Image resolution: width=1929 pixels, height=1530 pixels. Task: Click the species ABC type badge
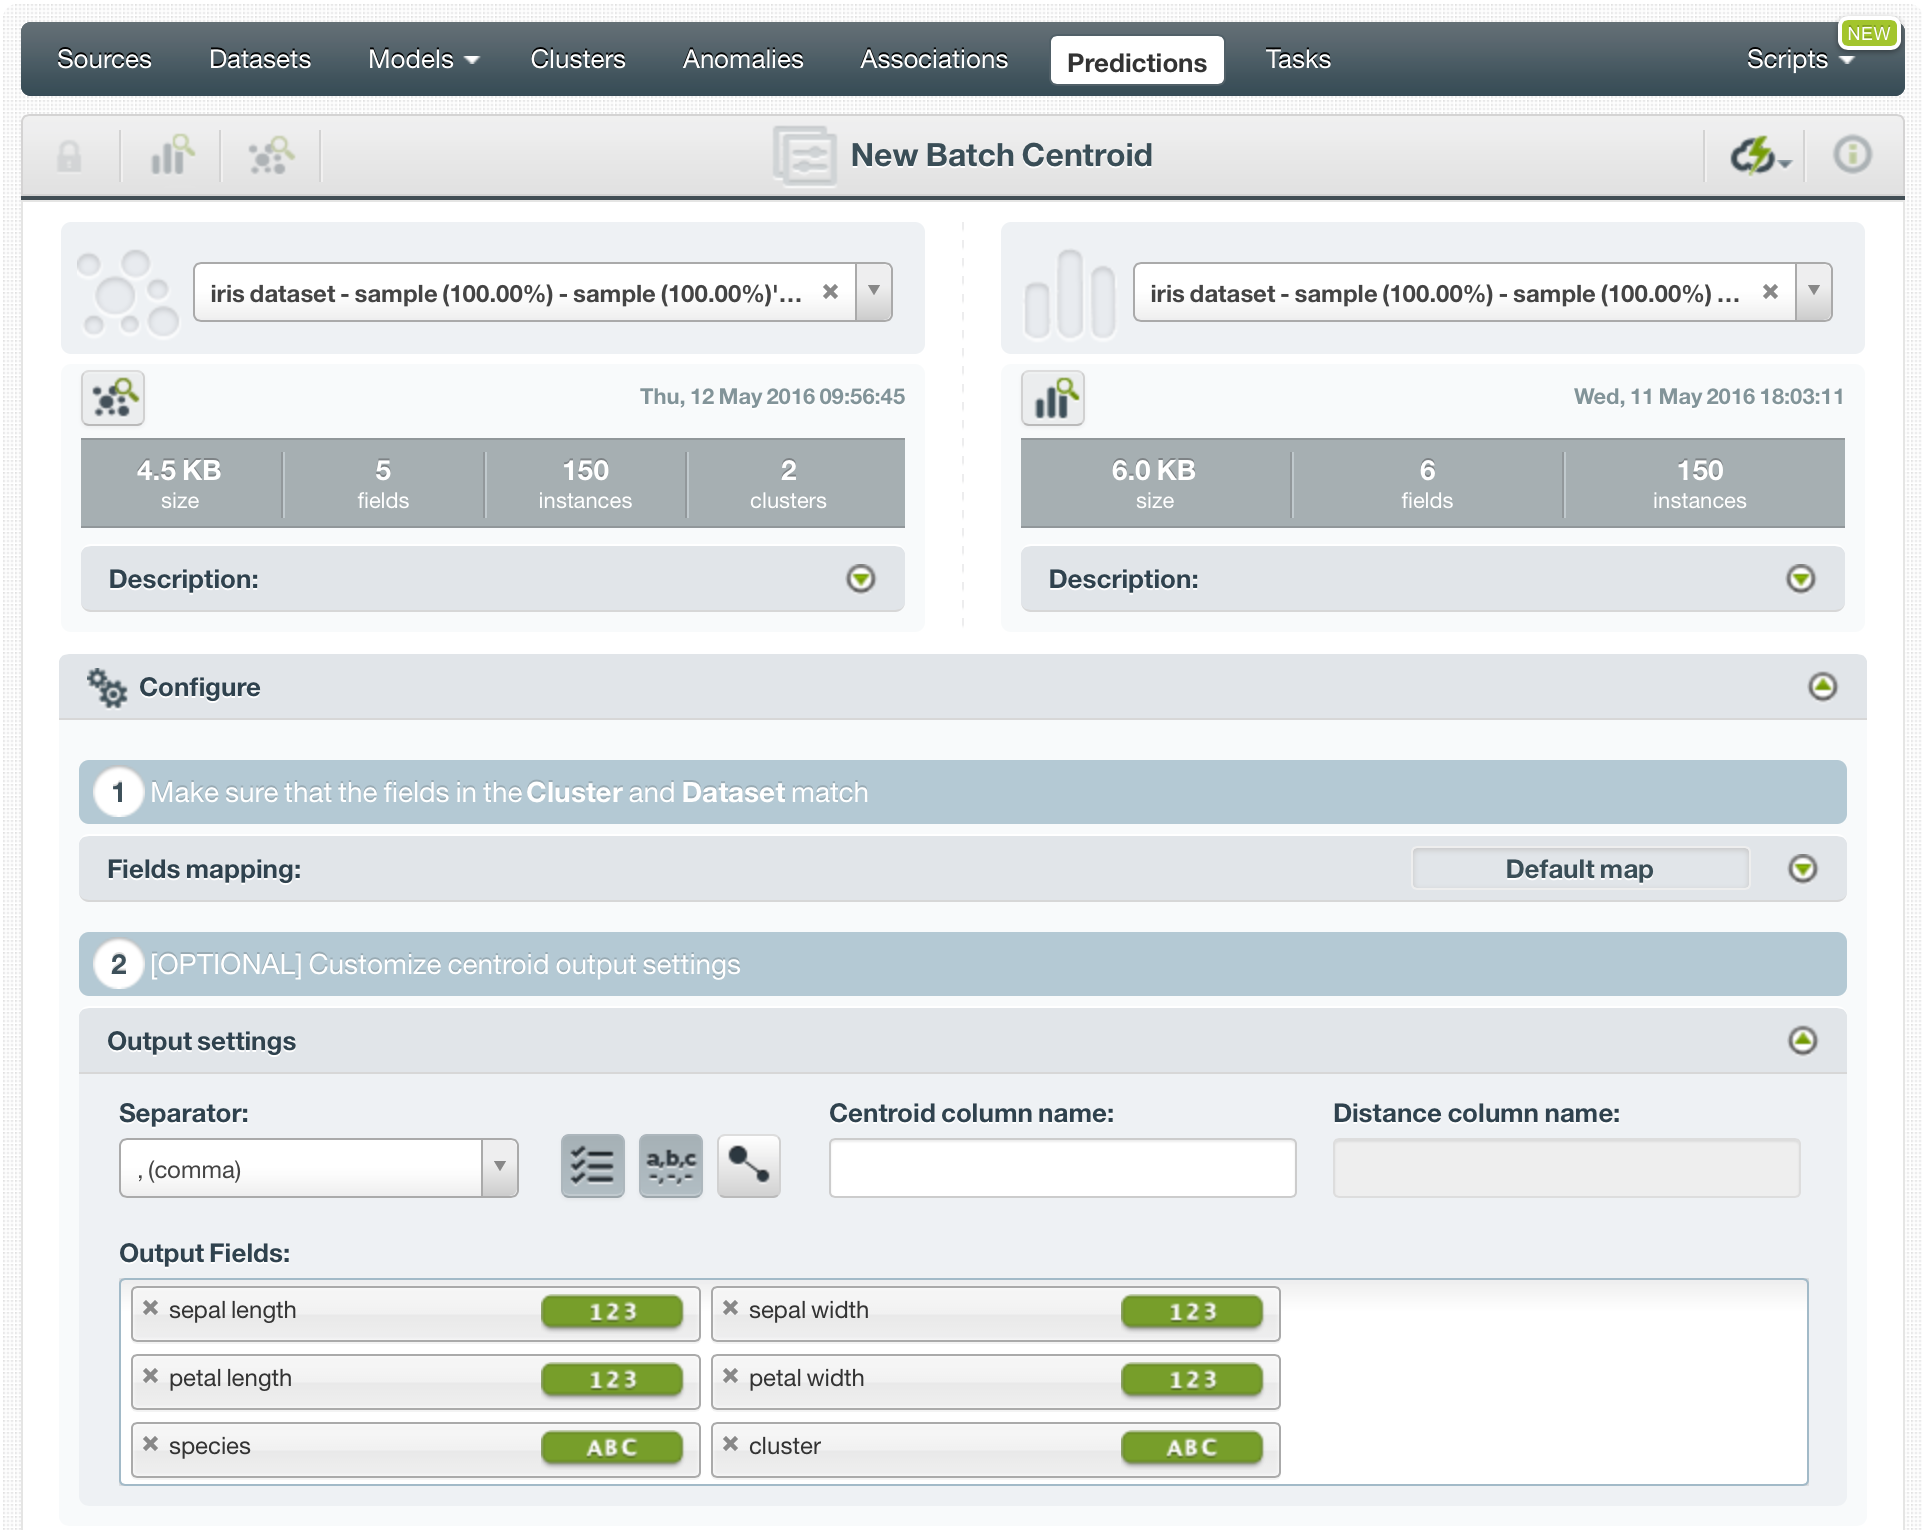point(612,1448)
